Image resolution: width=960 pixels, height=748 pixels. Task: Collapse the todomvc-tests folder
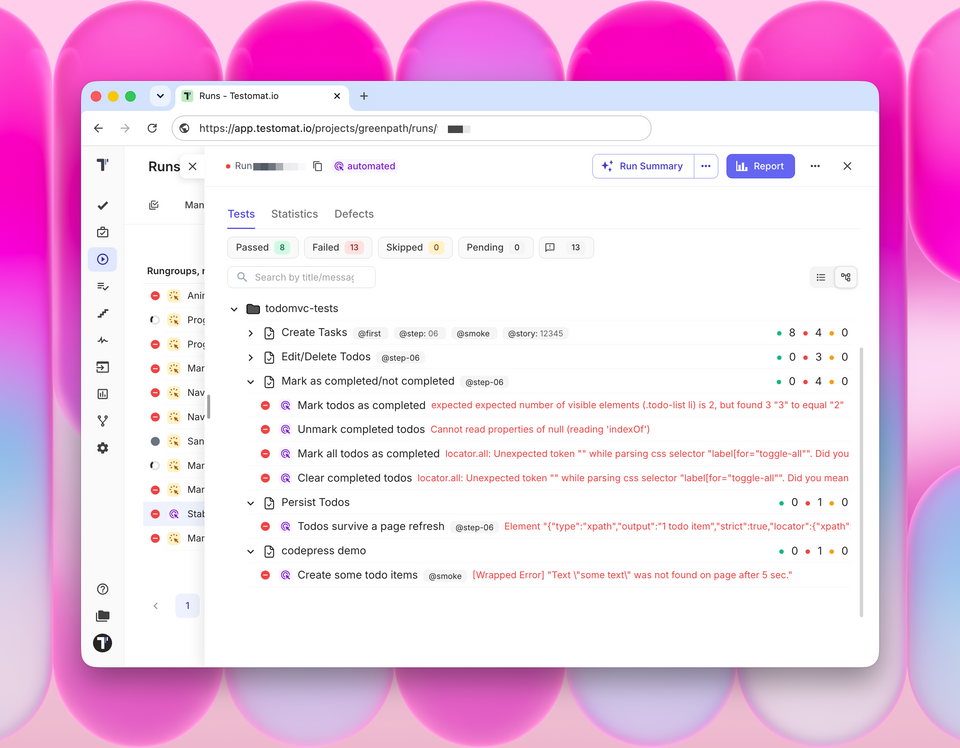click(234, 309)
